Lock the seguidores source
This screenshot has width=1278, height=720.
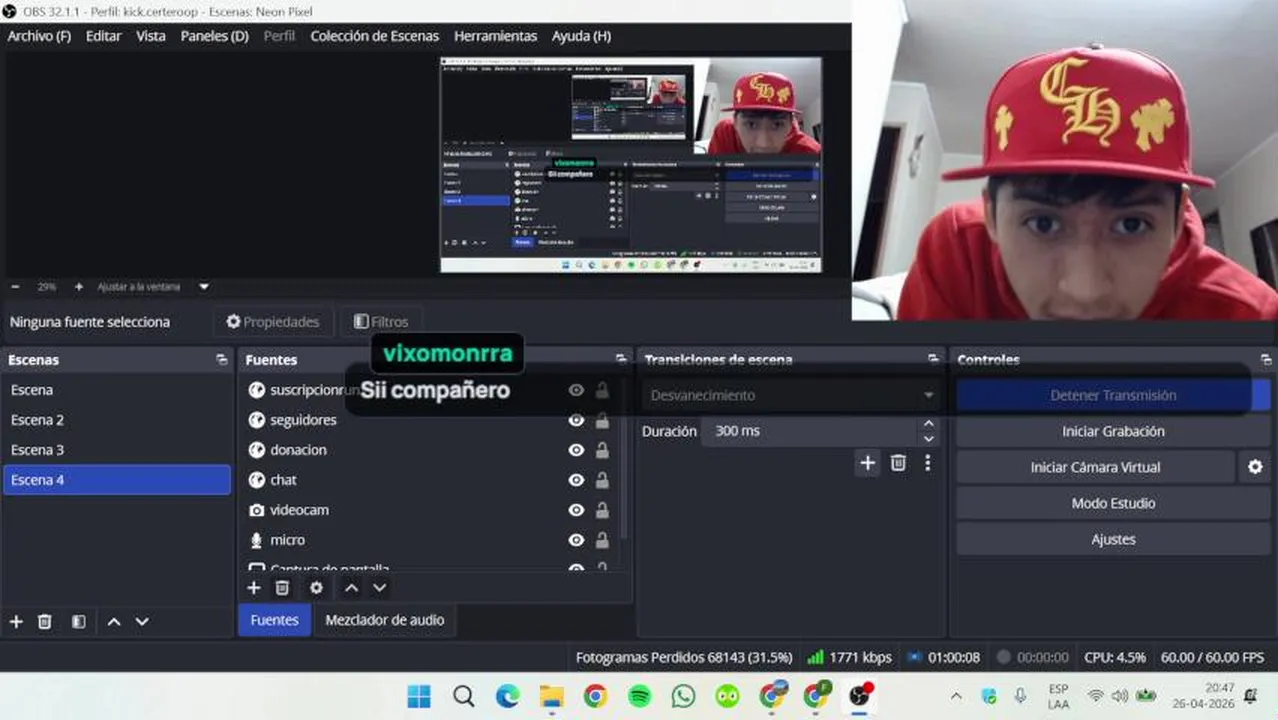602,420
